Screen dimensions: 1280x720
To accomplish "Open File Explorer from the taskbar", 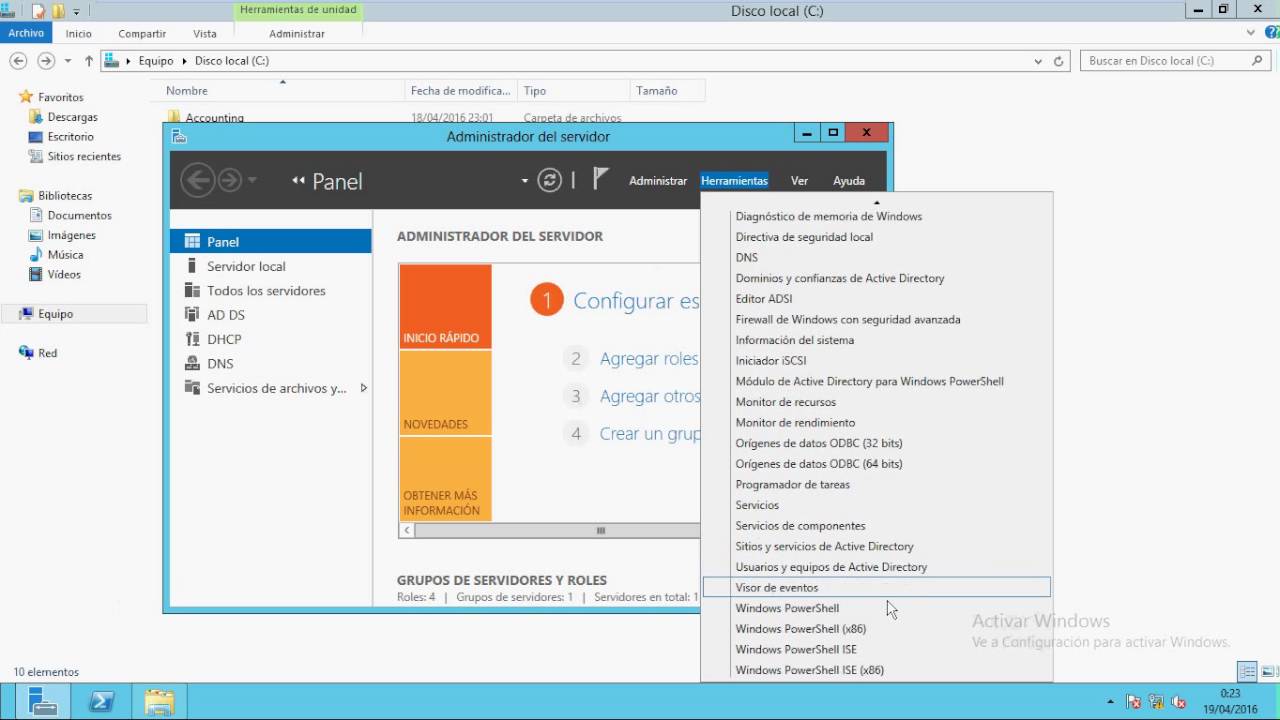I will click(159, 701).
